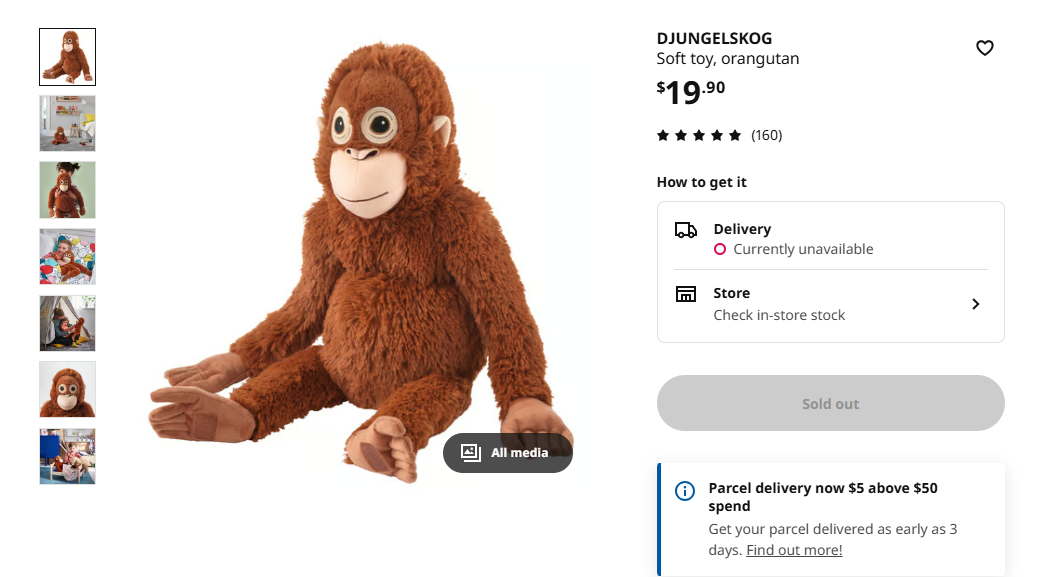Viewport: 1045px width, 577px height.
Task: Add DJUNGELSKOG to favorites with heart icon
Action: click(x=985, y=48)
